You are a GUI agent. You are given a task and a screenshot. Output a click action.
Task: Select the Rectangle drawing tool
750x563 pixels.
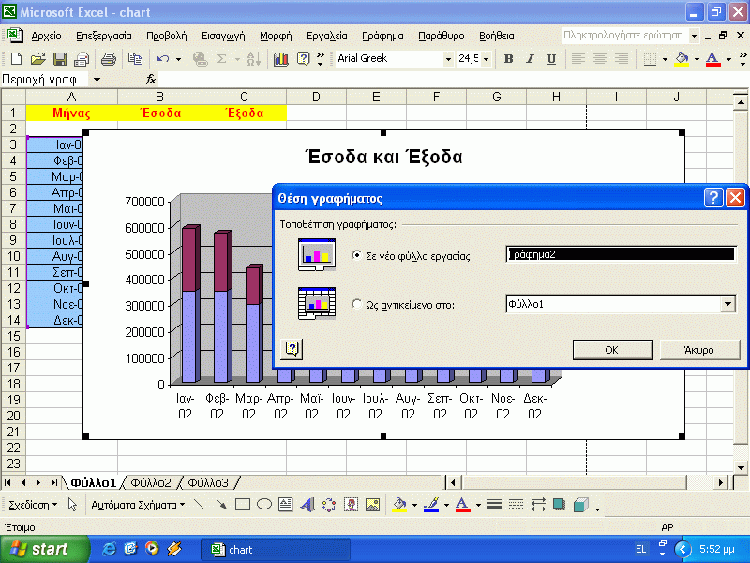pyautogui.click(x=243, y=505)
